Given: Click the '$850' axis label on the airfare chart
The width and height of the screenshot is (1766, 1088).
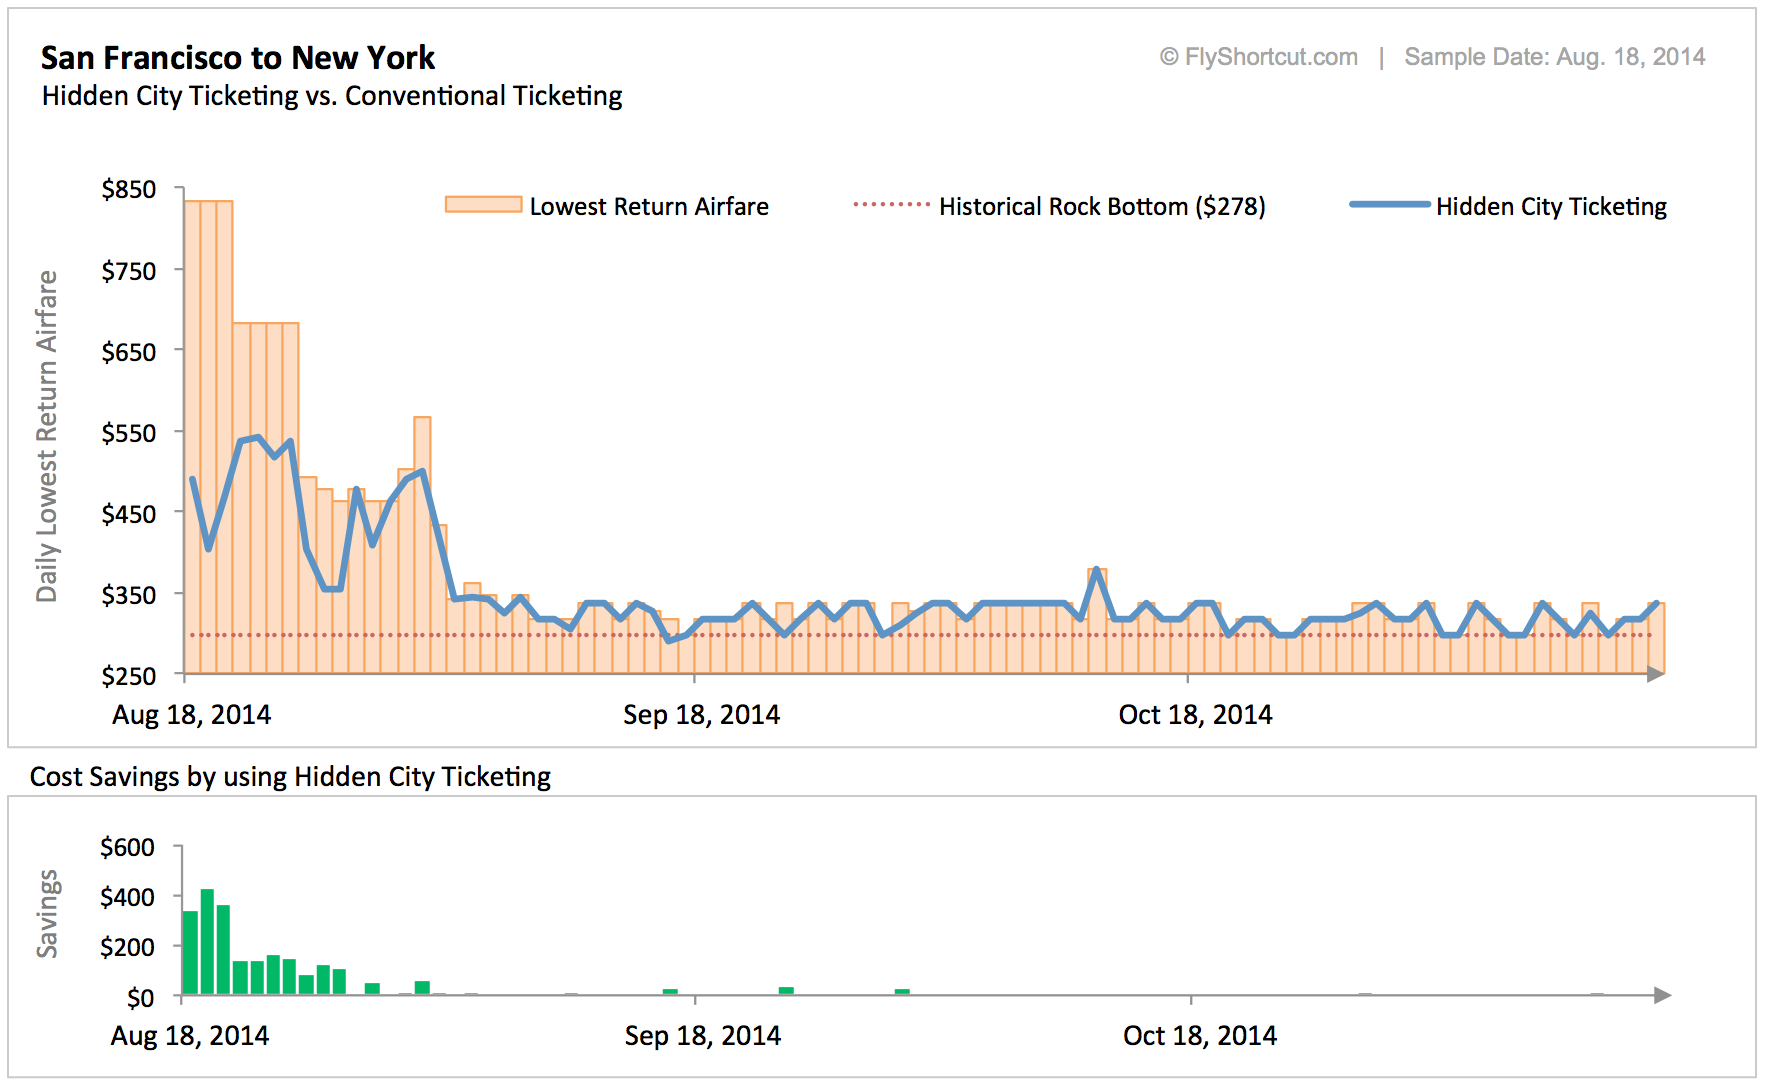Looking at the screenshot, I should coord(129,189).
